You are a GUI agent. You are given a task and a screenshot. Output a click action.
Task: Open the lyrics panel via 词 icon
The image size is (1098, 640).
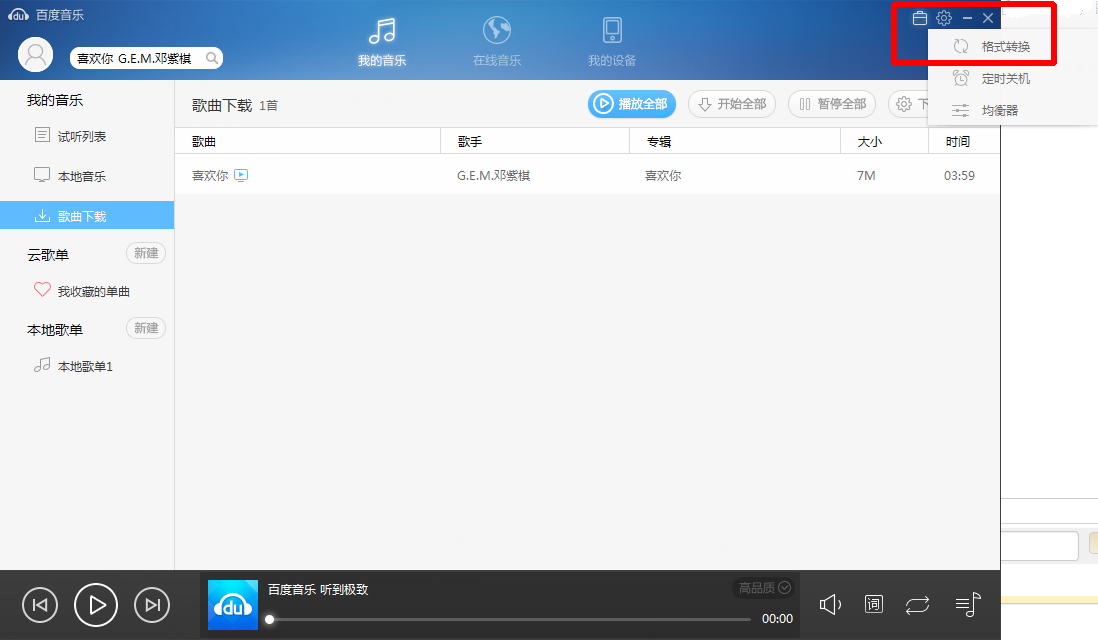[873, 604]
